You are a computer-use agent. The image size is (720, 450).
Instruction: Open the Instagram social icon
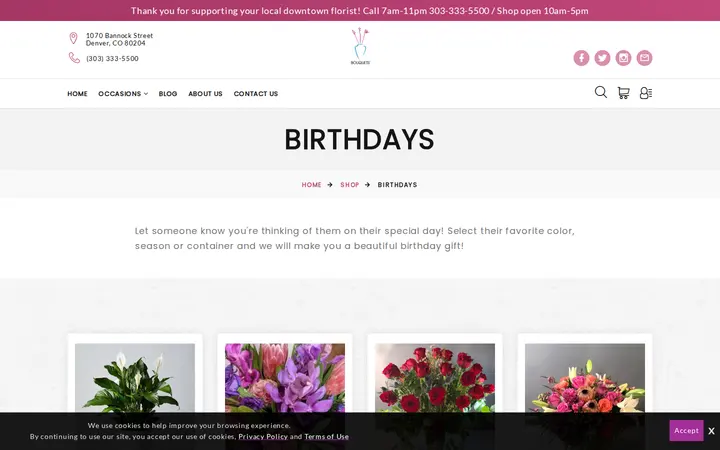[x=623, y=58]
